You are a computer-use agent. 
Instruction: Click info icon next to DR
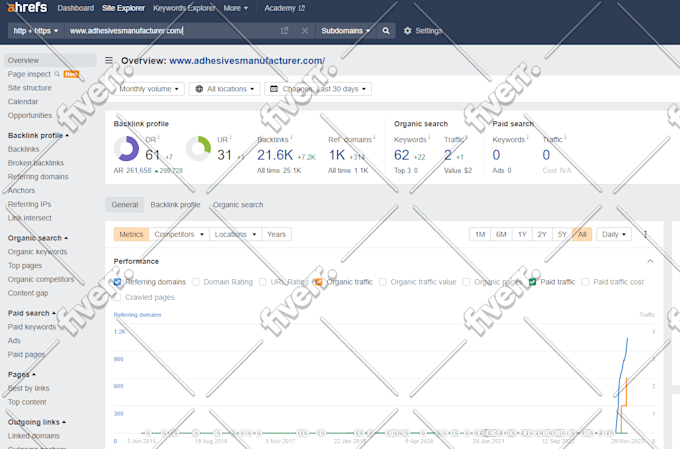tap(158, 138)
